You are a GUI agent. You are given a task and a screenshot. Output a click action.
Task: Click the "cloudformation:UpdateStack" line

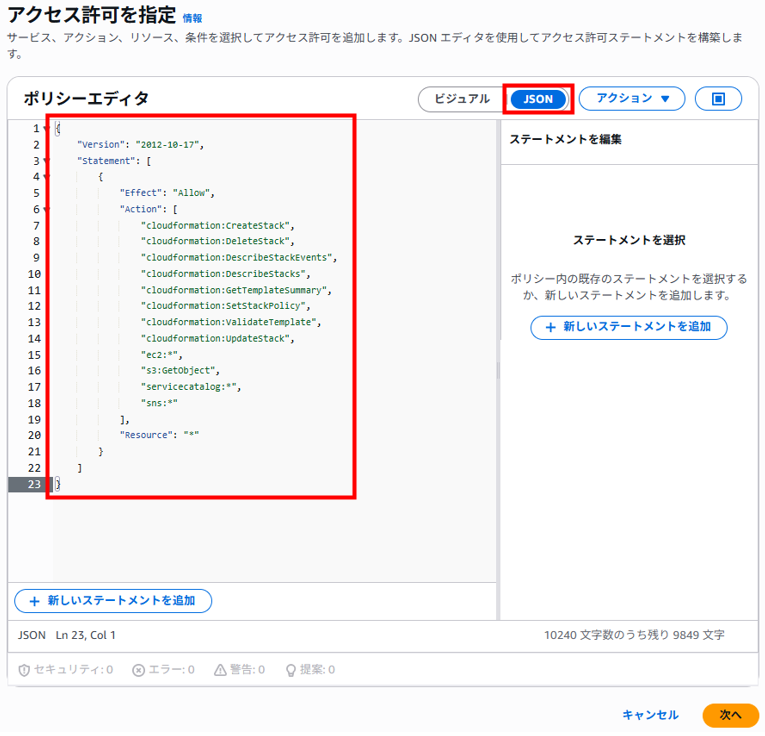(x=218, y=339)
